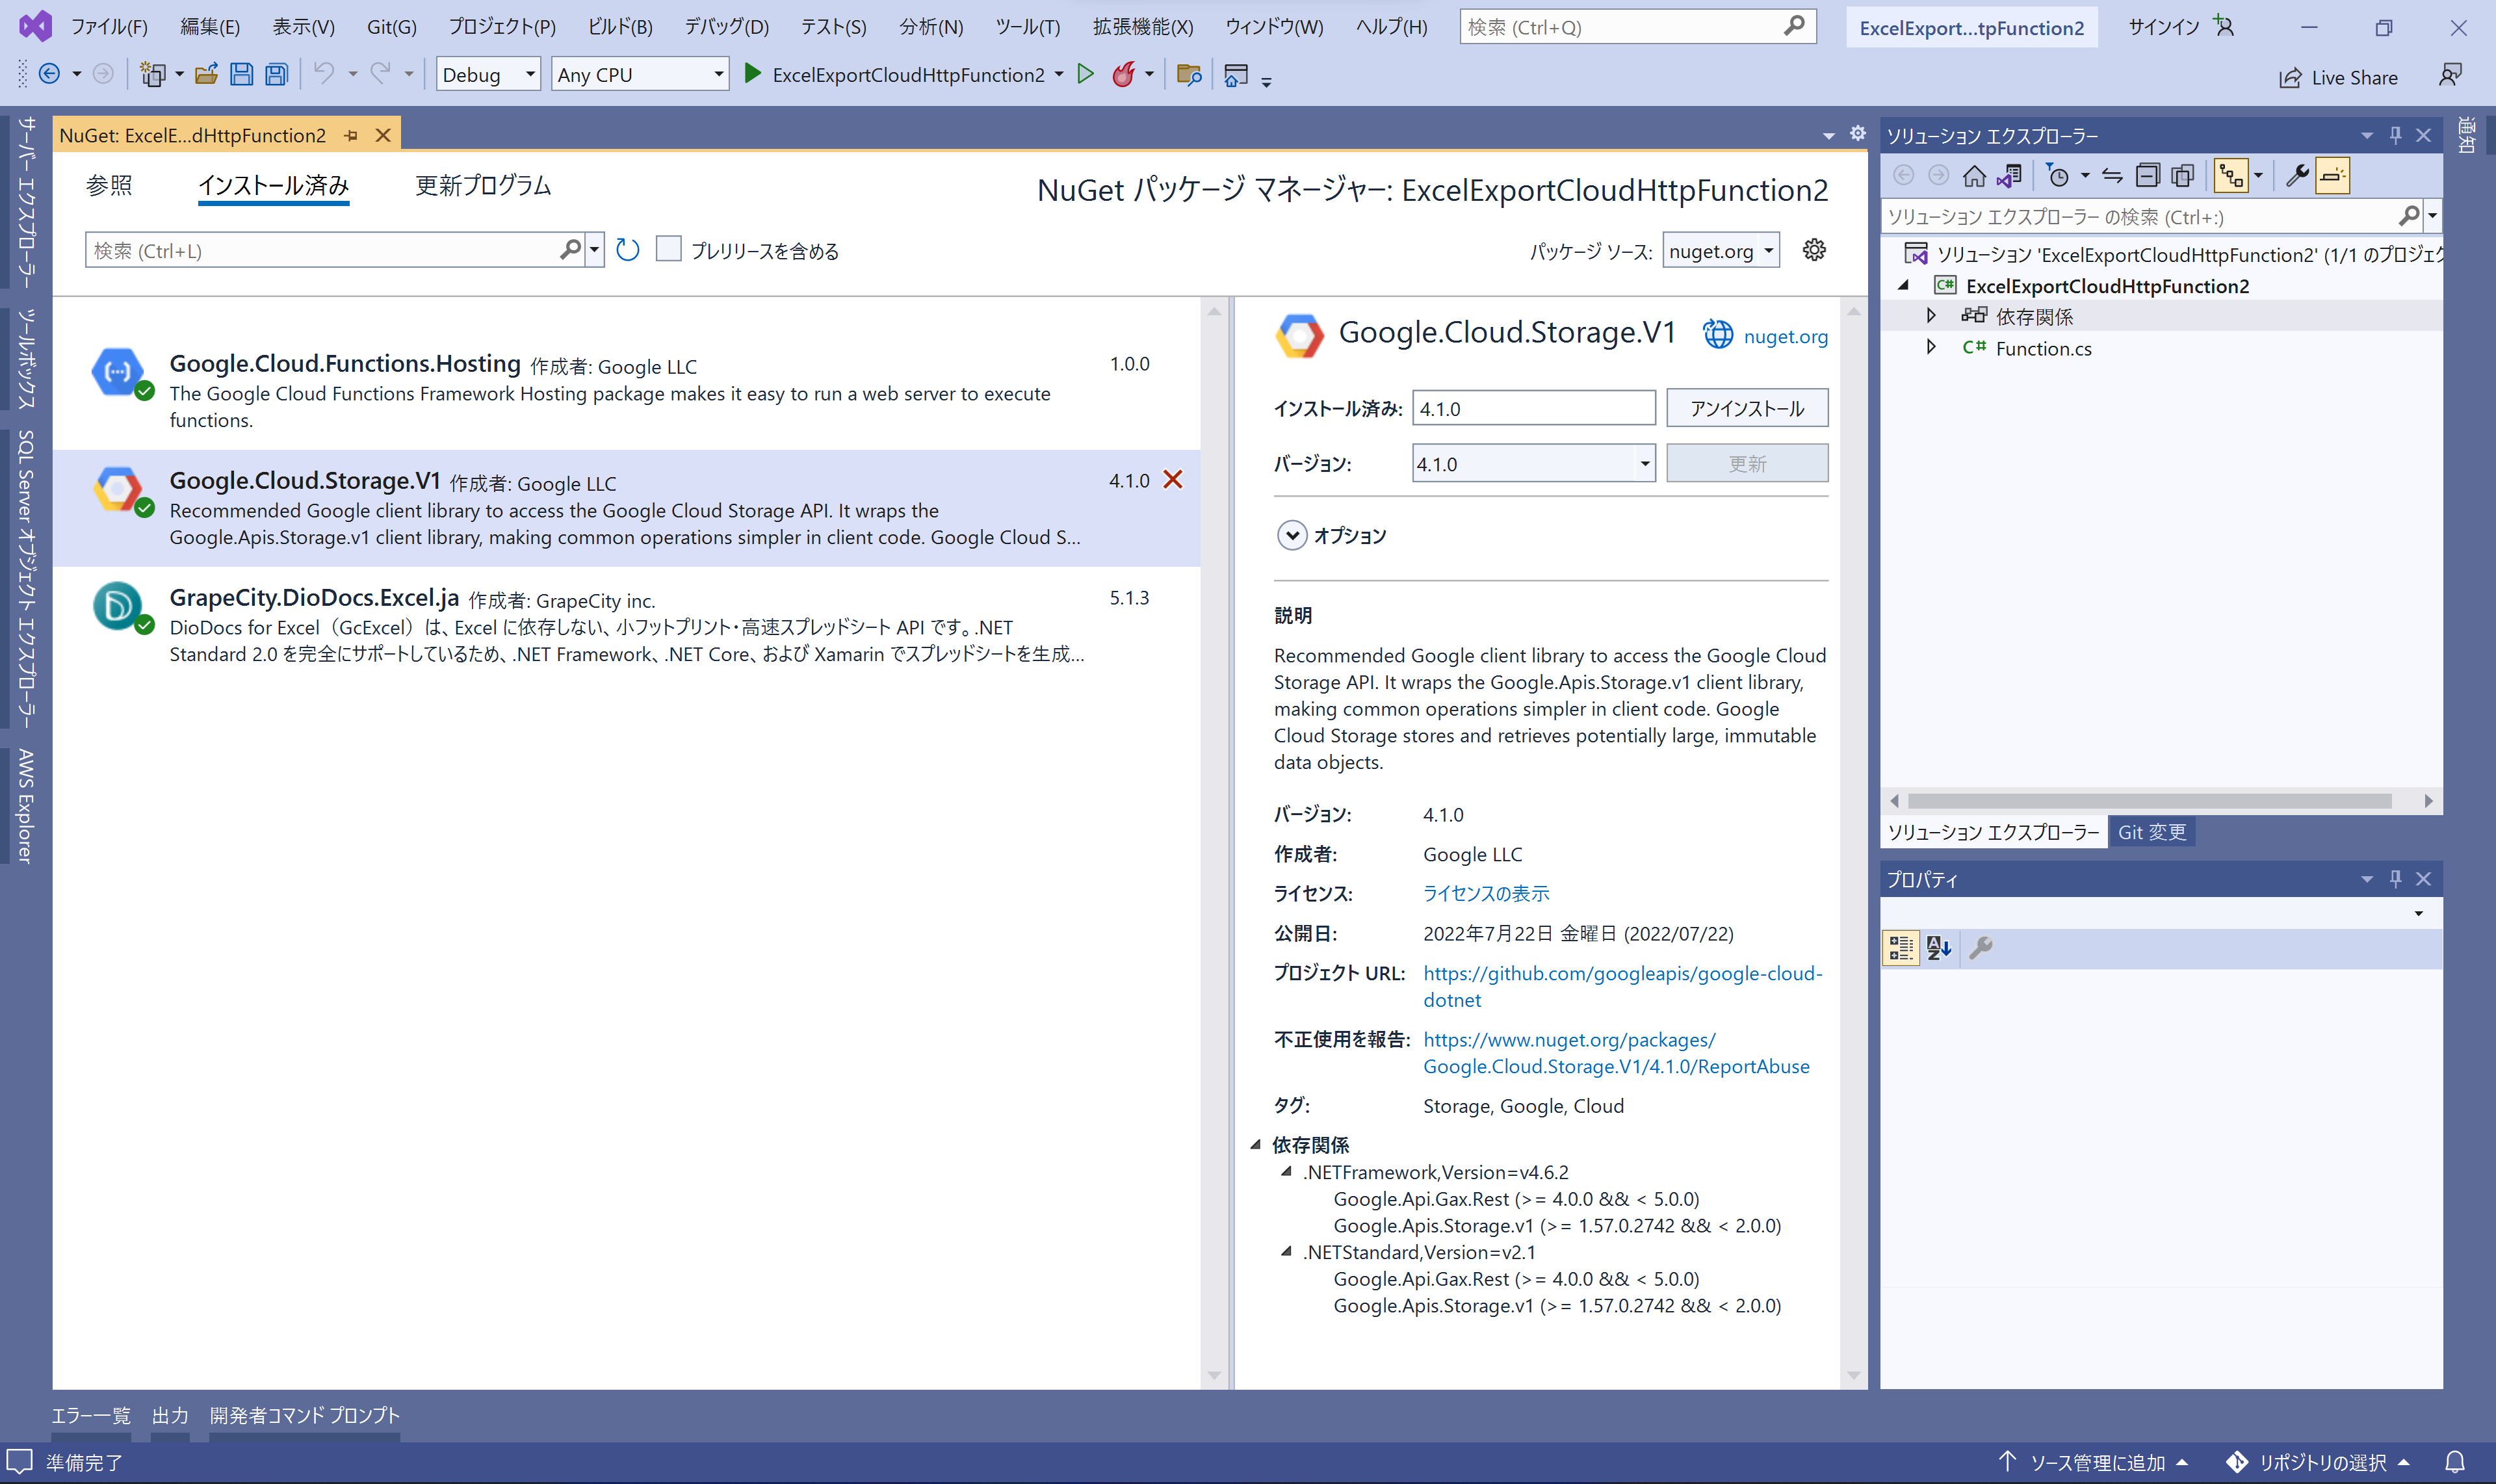Expand the Function.cs tree node

pyautogui.click(x=1932, y=347)
